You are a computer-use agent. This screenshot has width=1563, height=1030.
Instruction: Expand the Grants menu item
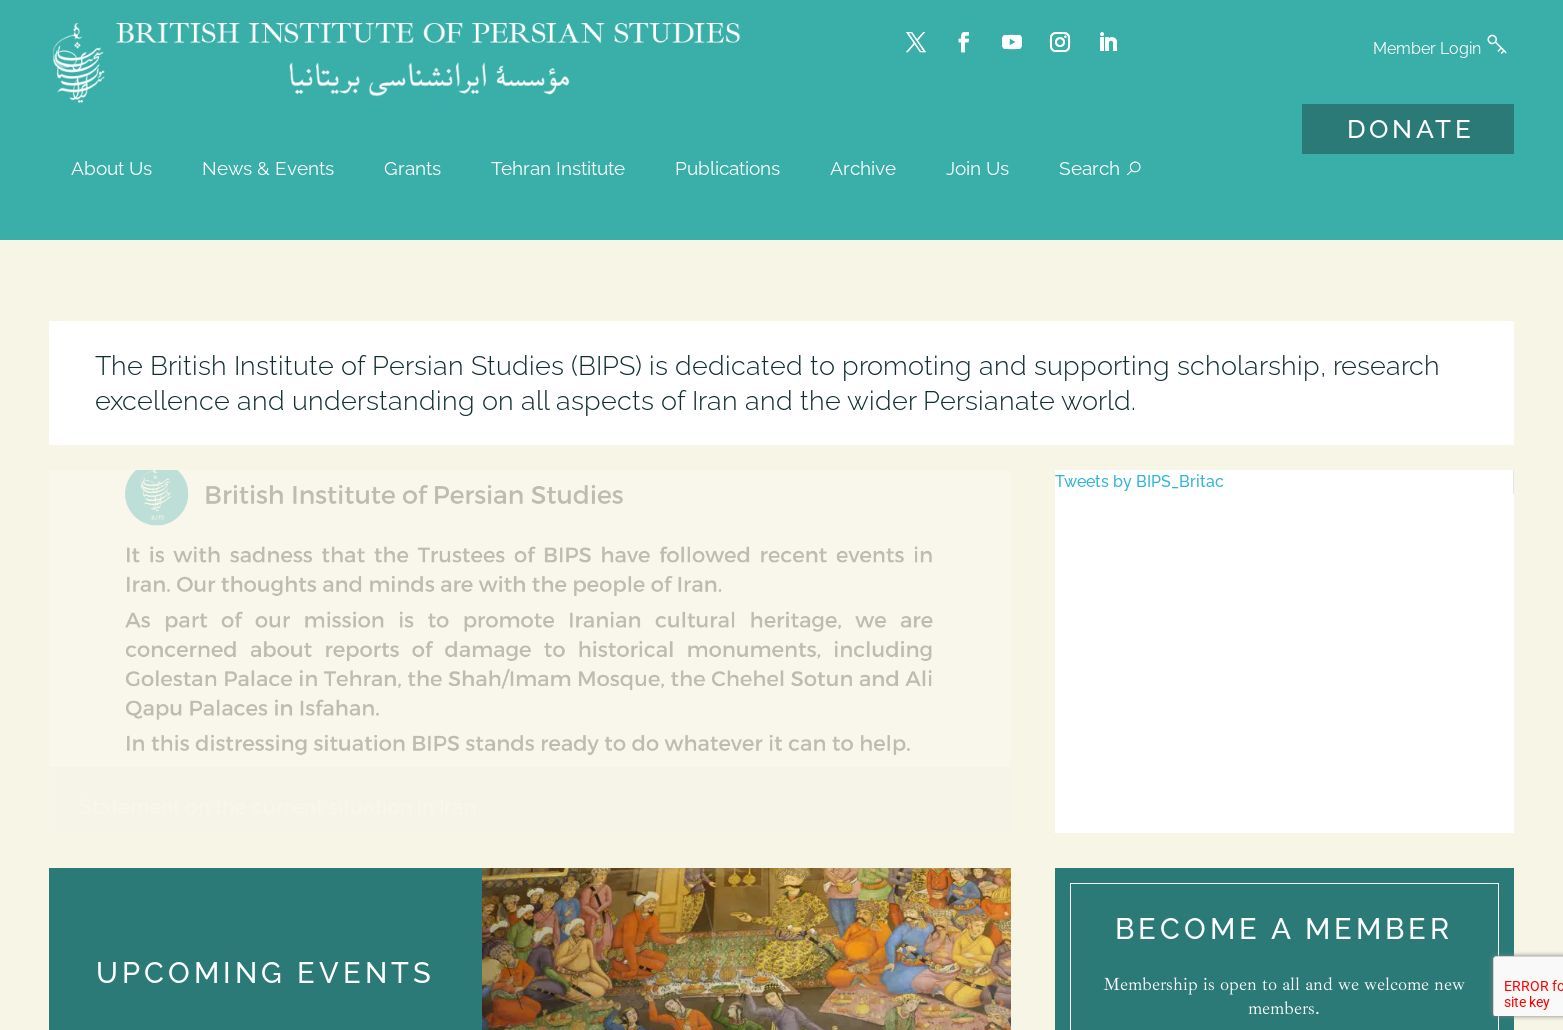(412, 168)
